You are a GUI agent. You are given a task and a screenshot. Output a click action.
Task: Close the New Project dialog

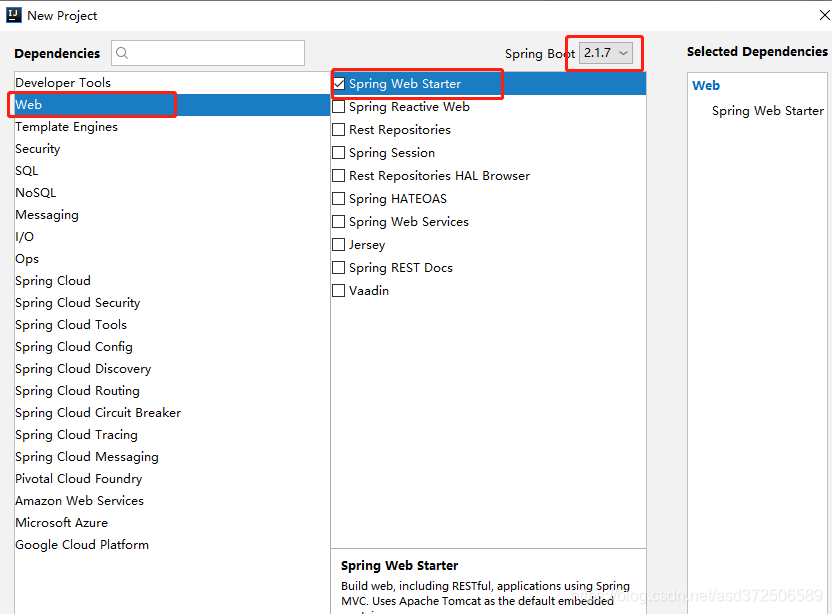pos(825,15)
